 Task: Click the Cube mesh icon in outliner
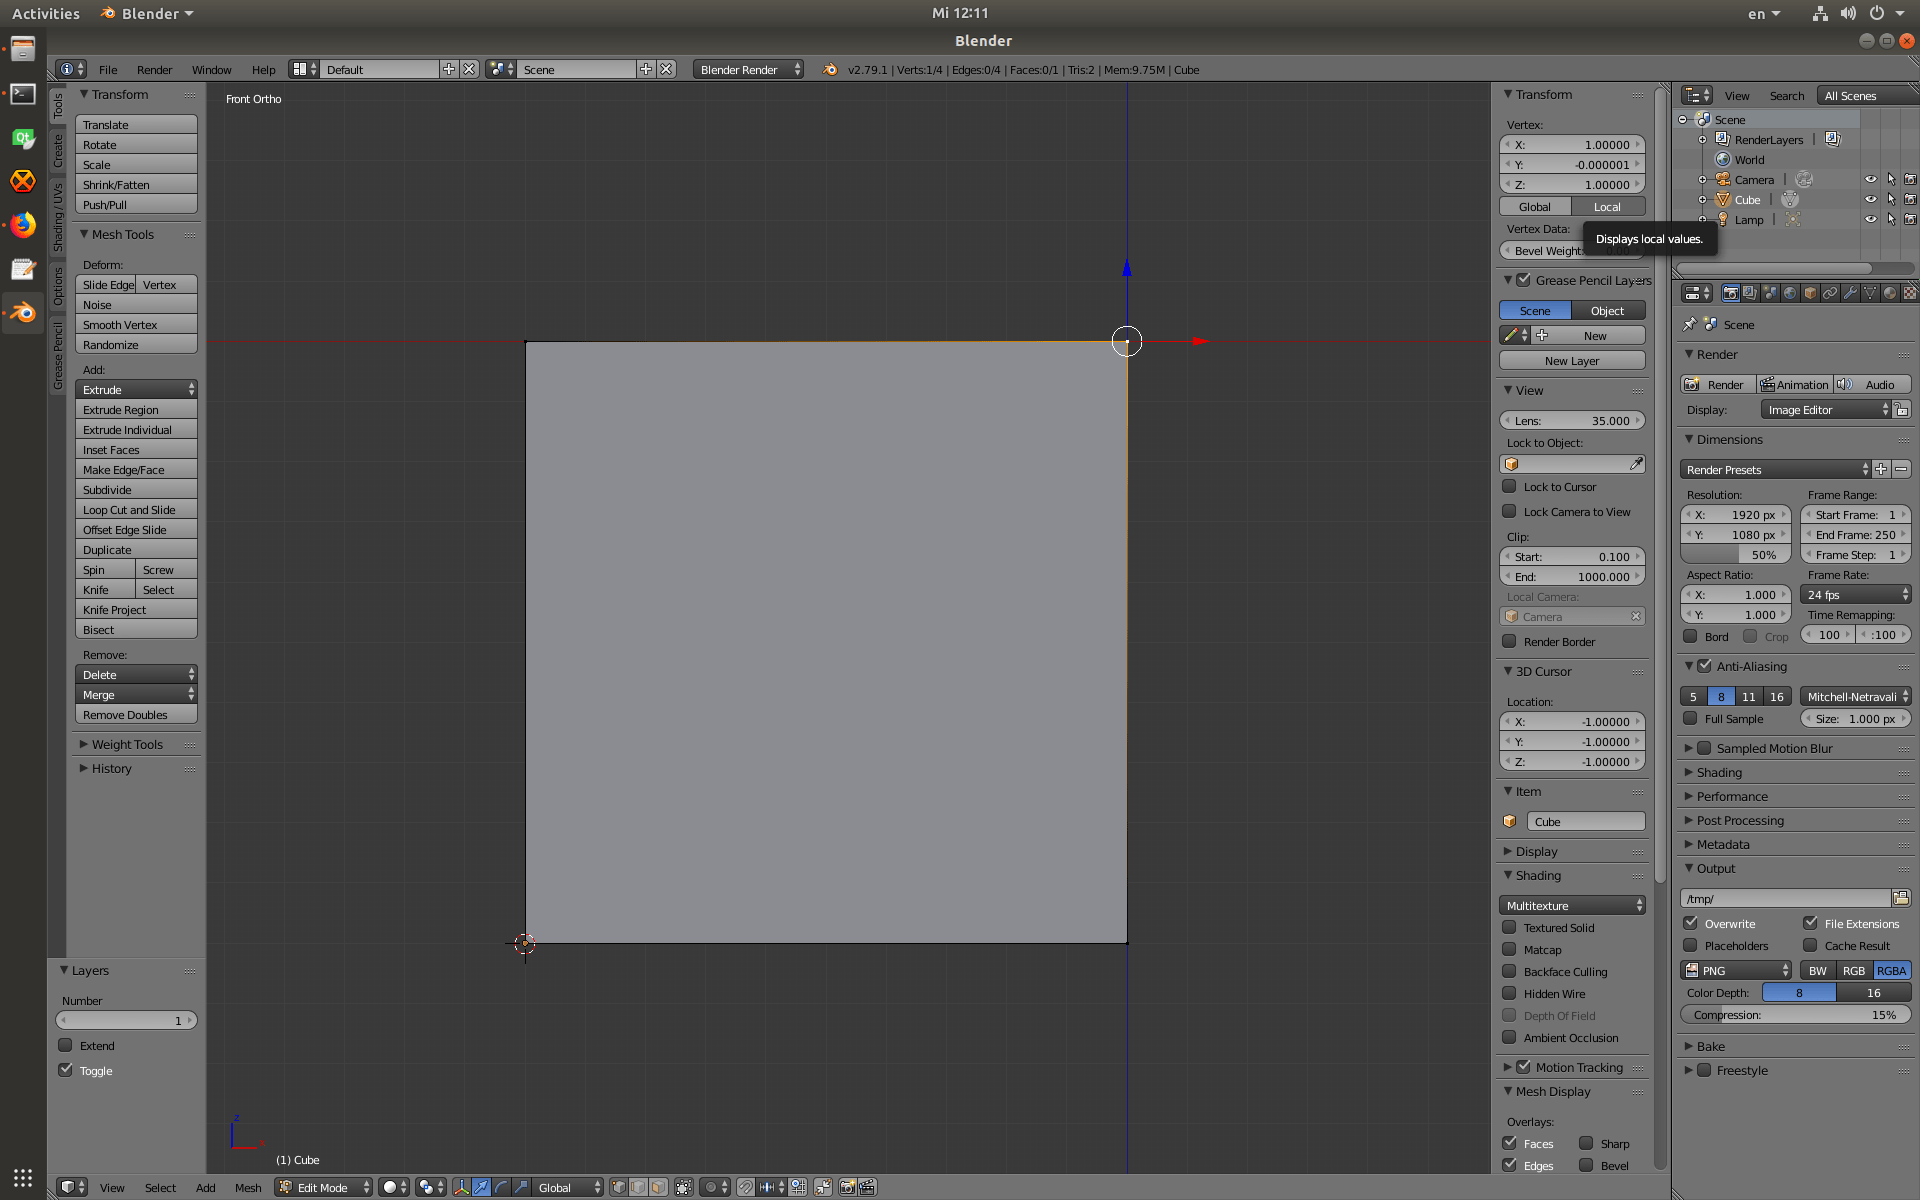point(1724,200)
